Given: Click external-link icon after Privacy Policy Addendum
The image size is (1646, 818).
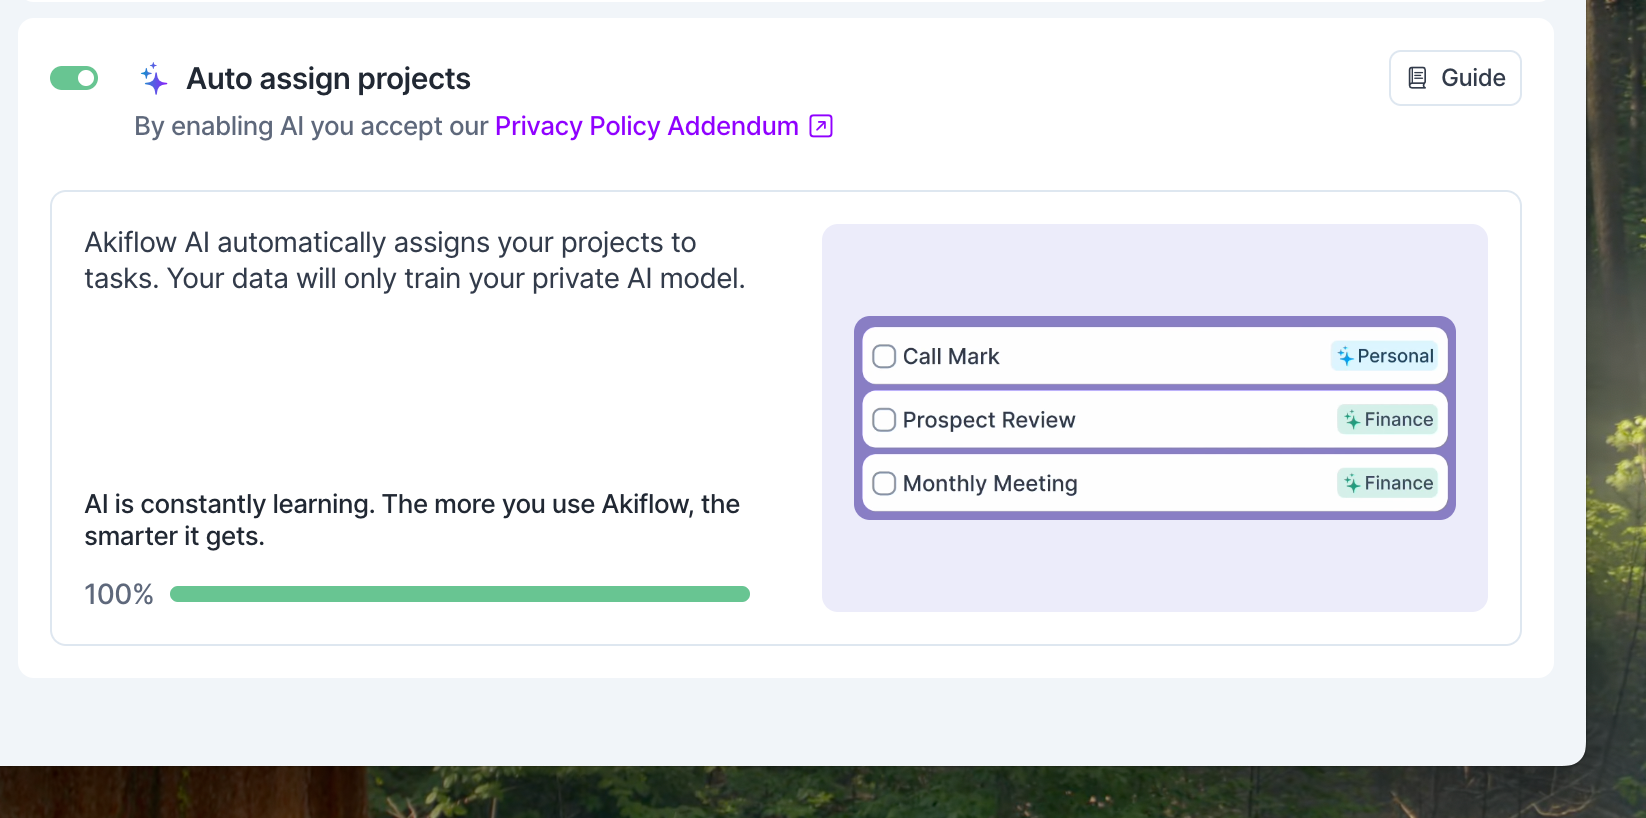Looking at the screenshot, I should pyautogui.click(x=821, y=126).
